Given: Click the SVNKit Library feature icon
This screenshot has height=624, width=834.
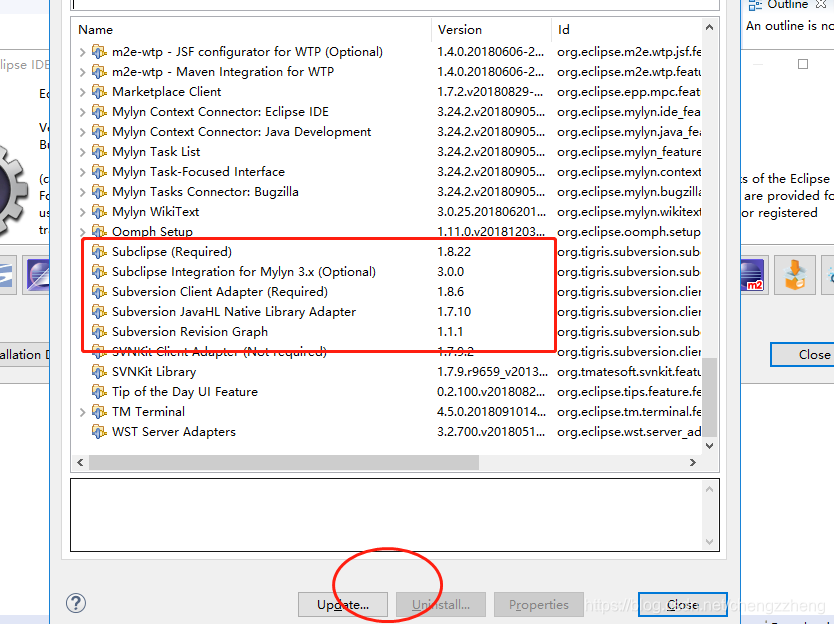Looking at the screenshot, I should [98, 372].
